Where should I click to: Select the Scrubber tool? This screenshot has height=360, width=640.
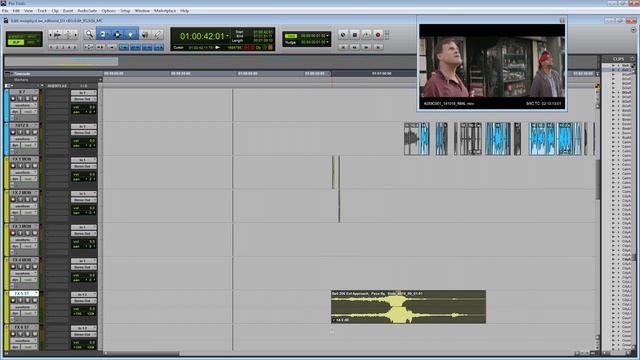click(x=144, y=35)
